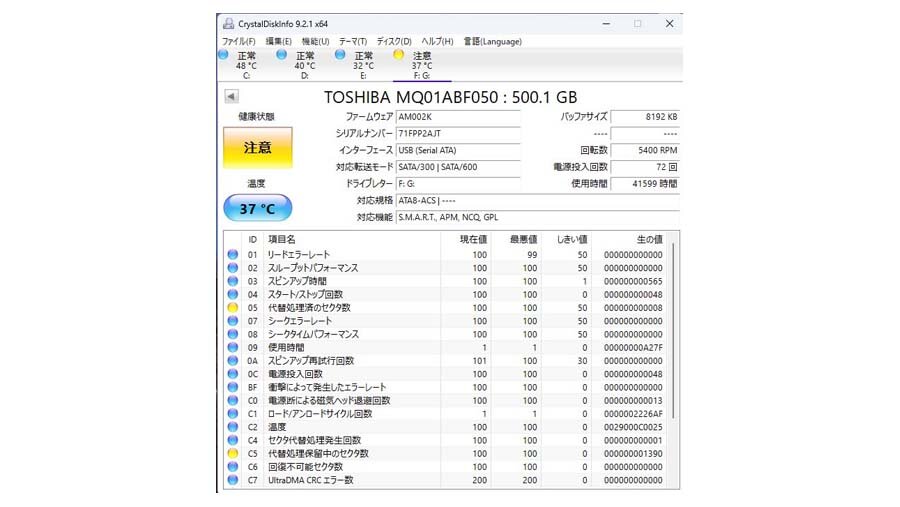Click the firmware field AM002K
Viewport: 900px width, 507px height.
(x=458, y=117)
